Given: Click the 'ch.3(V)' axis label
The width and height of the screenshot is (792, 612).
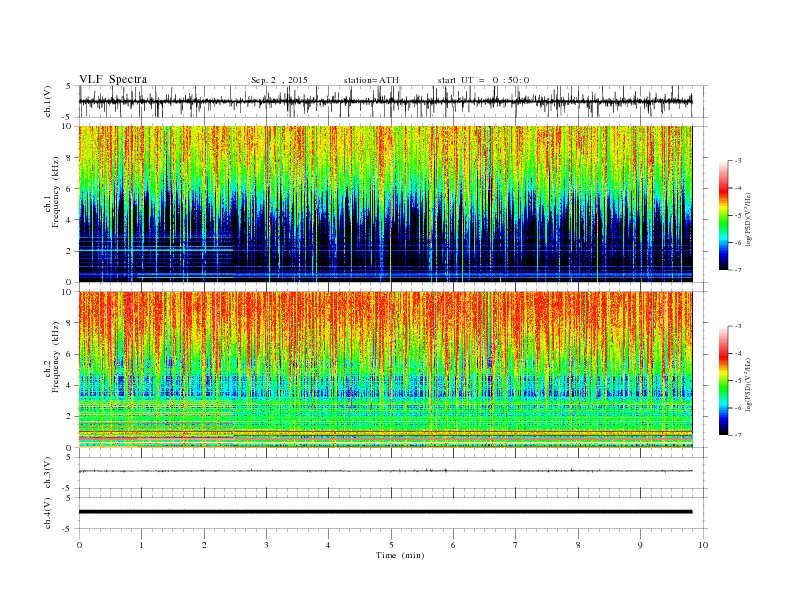Looking at the screenshot, I should (48, 473).
